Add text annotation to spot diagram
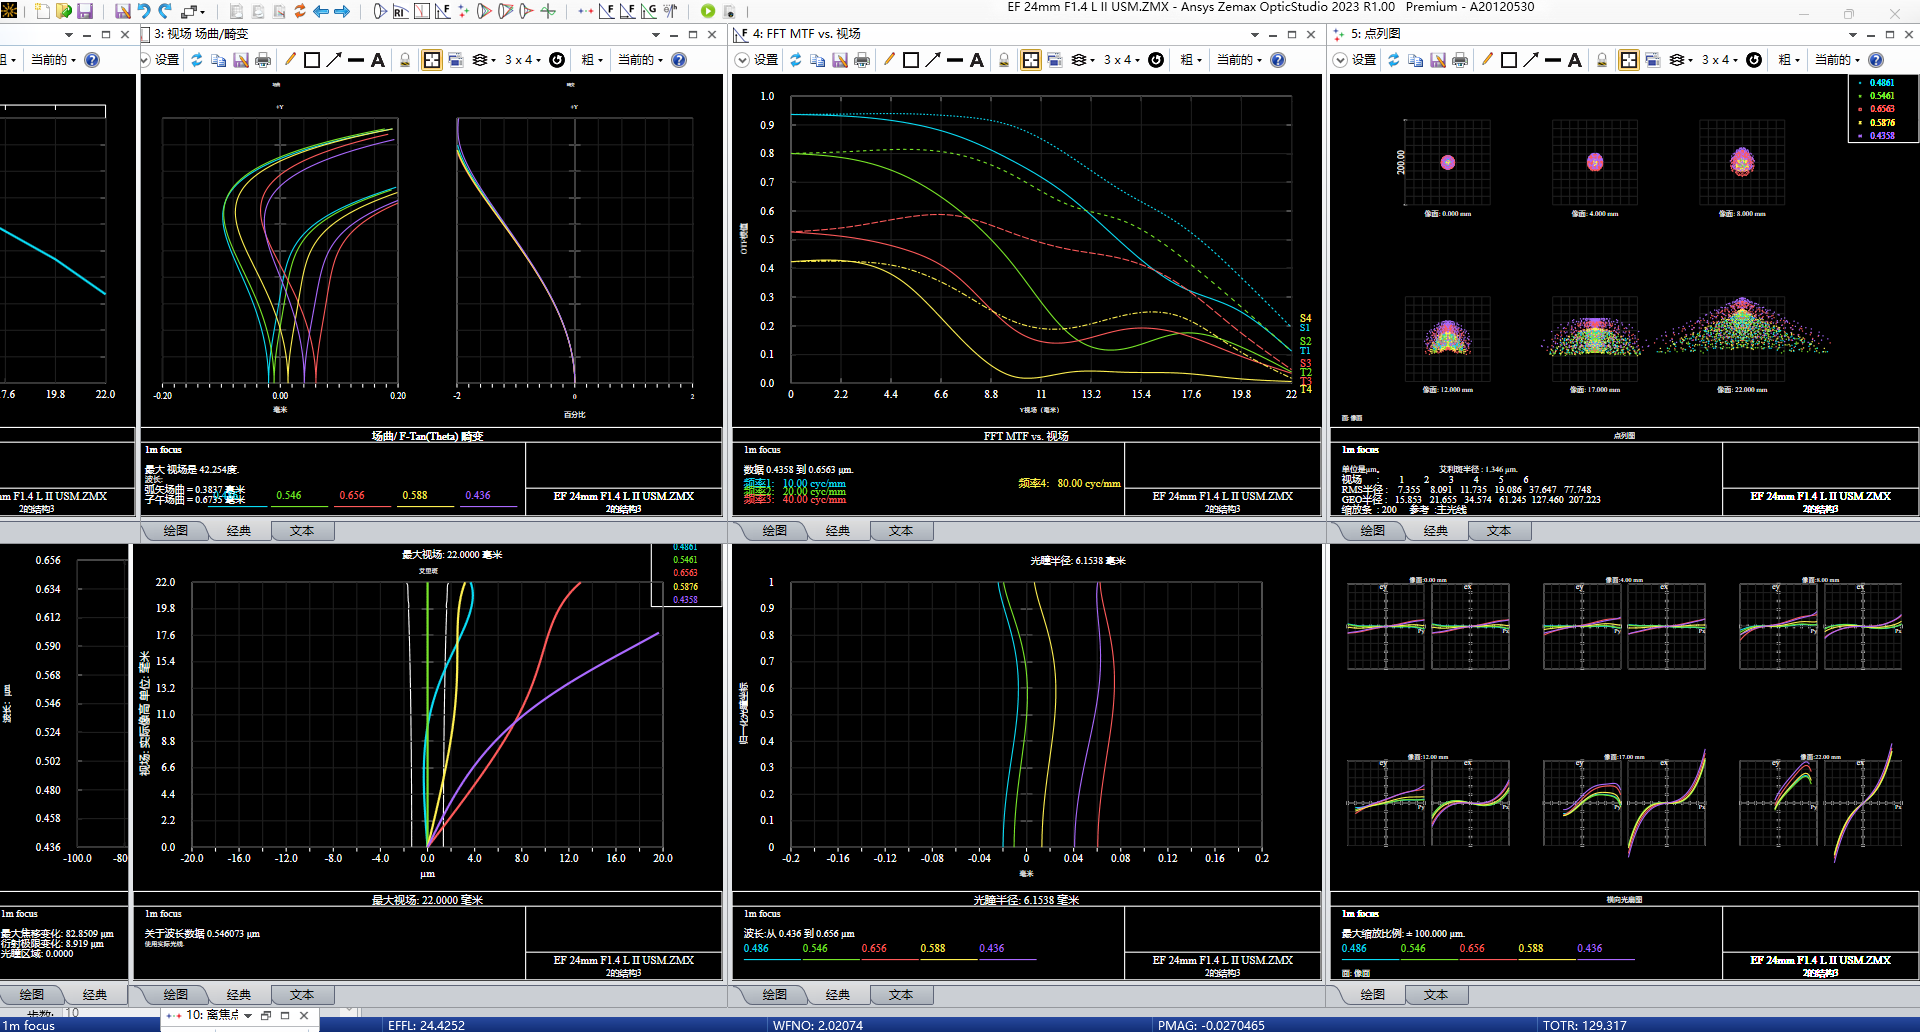 pyautogui.click(x=1575, y=60)
